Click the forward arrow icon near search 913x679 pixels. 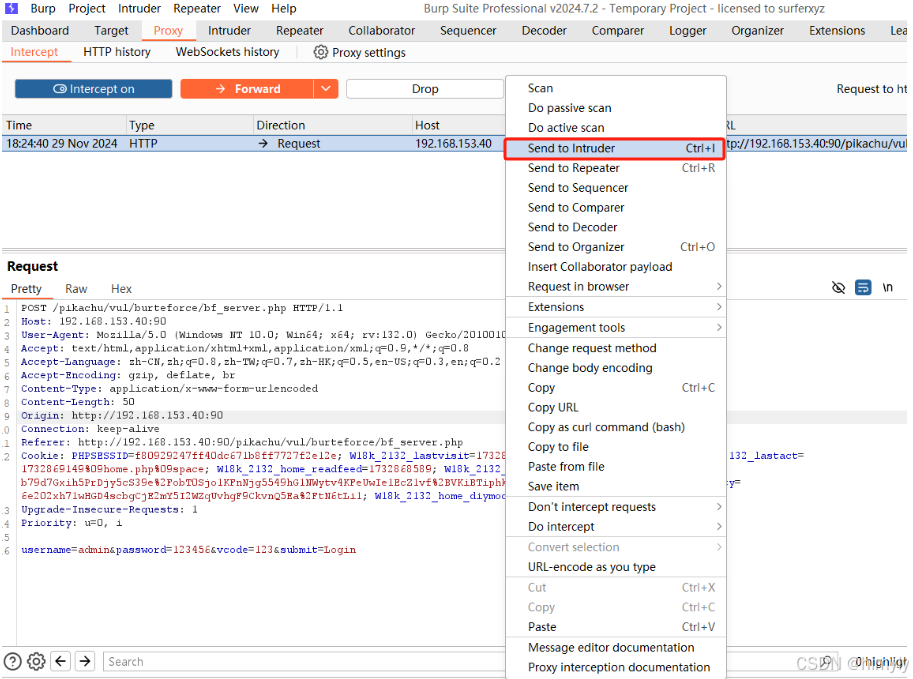(x=85, y=661)
